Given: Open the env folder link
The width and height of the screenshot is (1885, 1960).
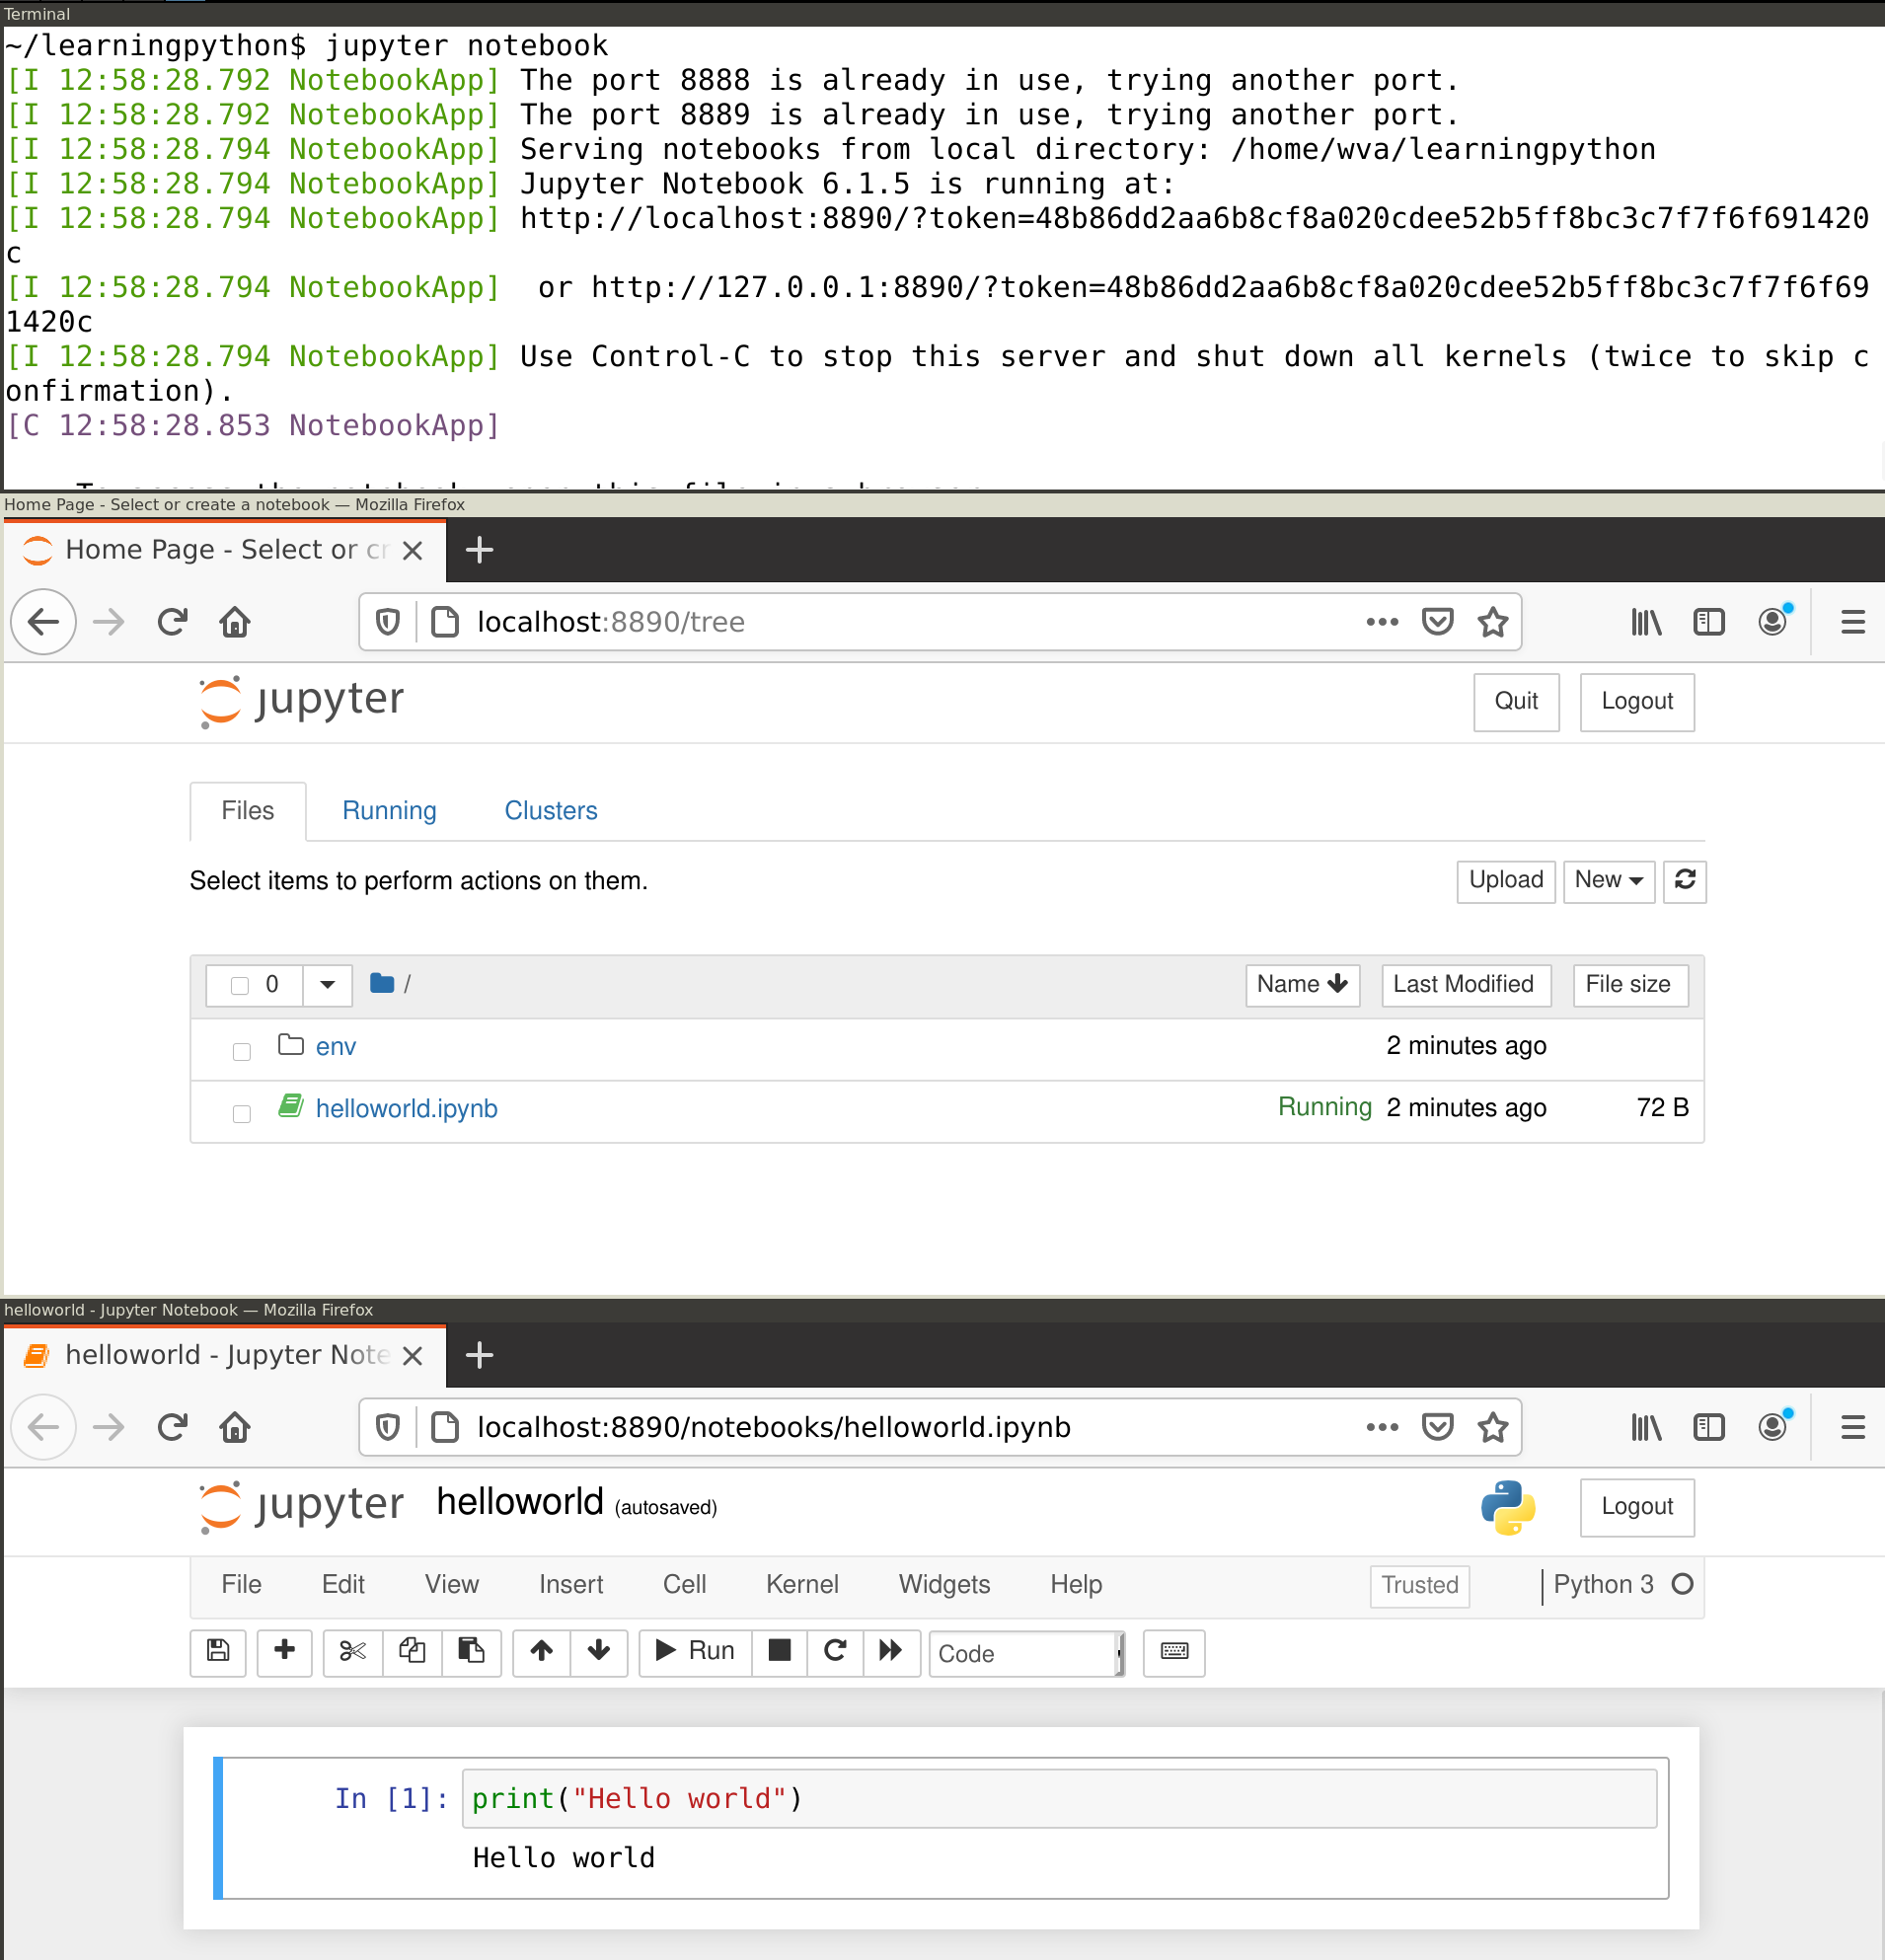Looking at the screenshot, I should [335, 1046].
